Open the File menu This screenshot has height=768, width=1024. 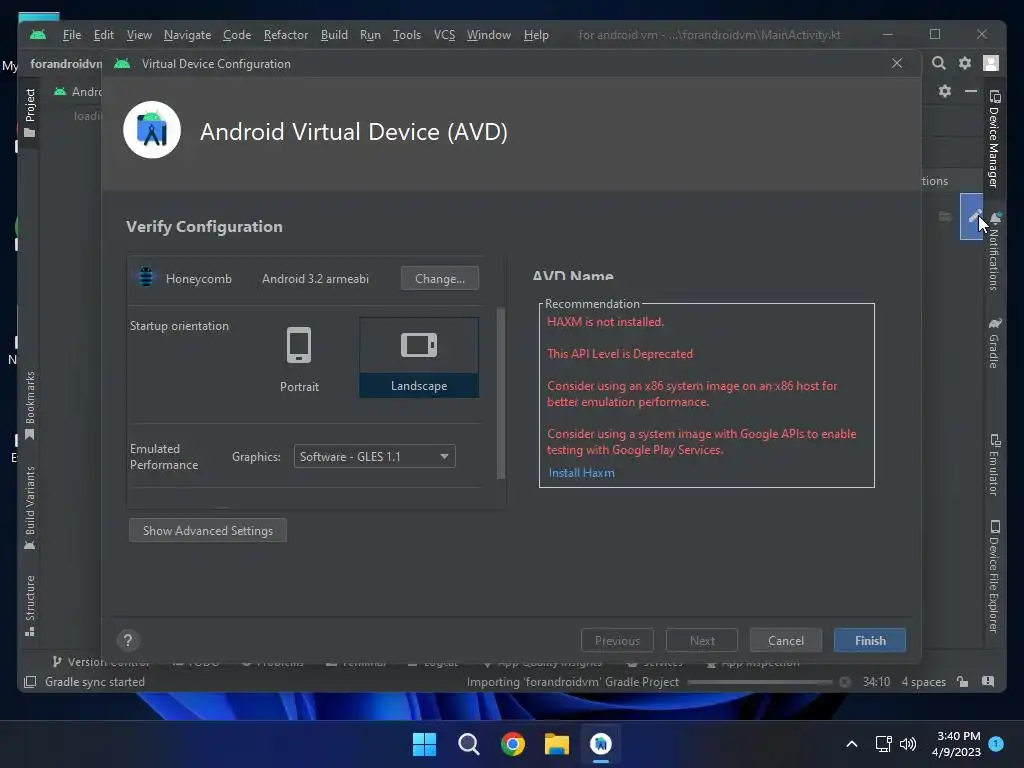click(x=71, y=35)
